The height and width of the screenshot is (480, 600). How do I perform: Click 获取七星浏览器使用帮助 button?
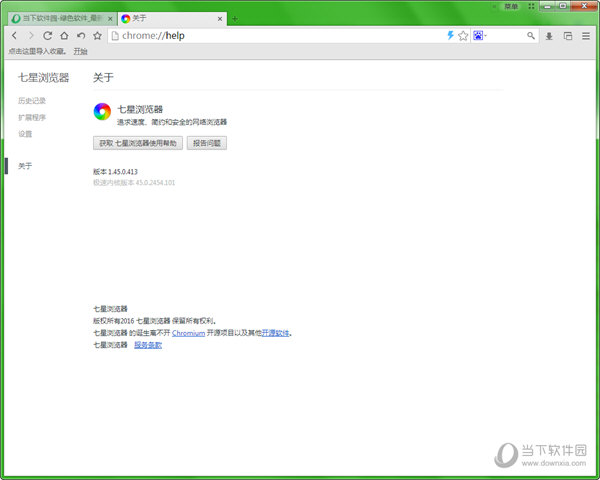(x=138, y=143)
